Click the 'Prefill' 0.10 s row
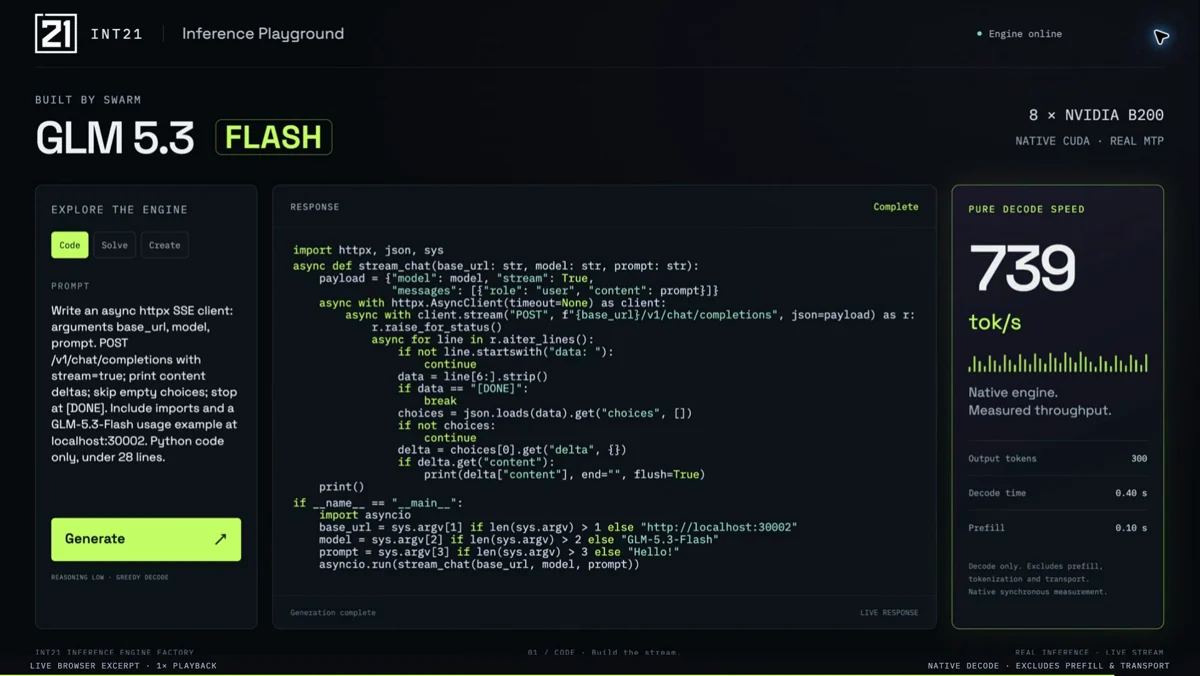The height and width of the screenshot is (676, 1200). pyautogui.click(x=1058, y=527)
